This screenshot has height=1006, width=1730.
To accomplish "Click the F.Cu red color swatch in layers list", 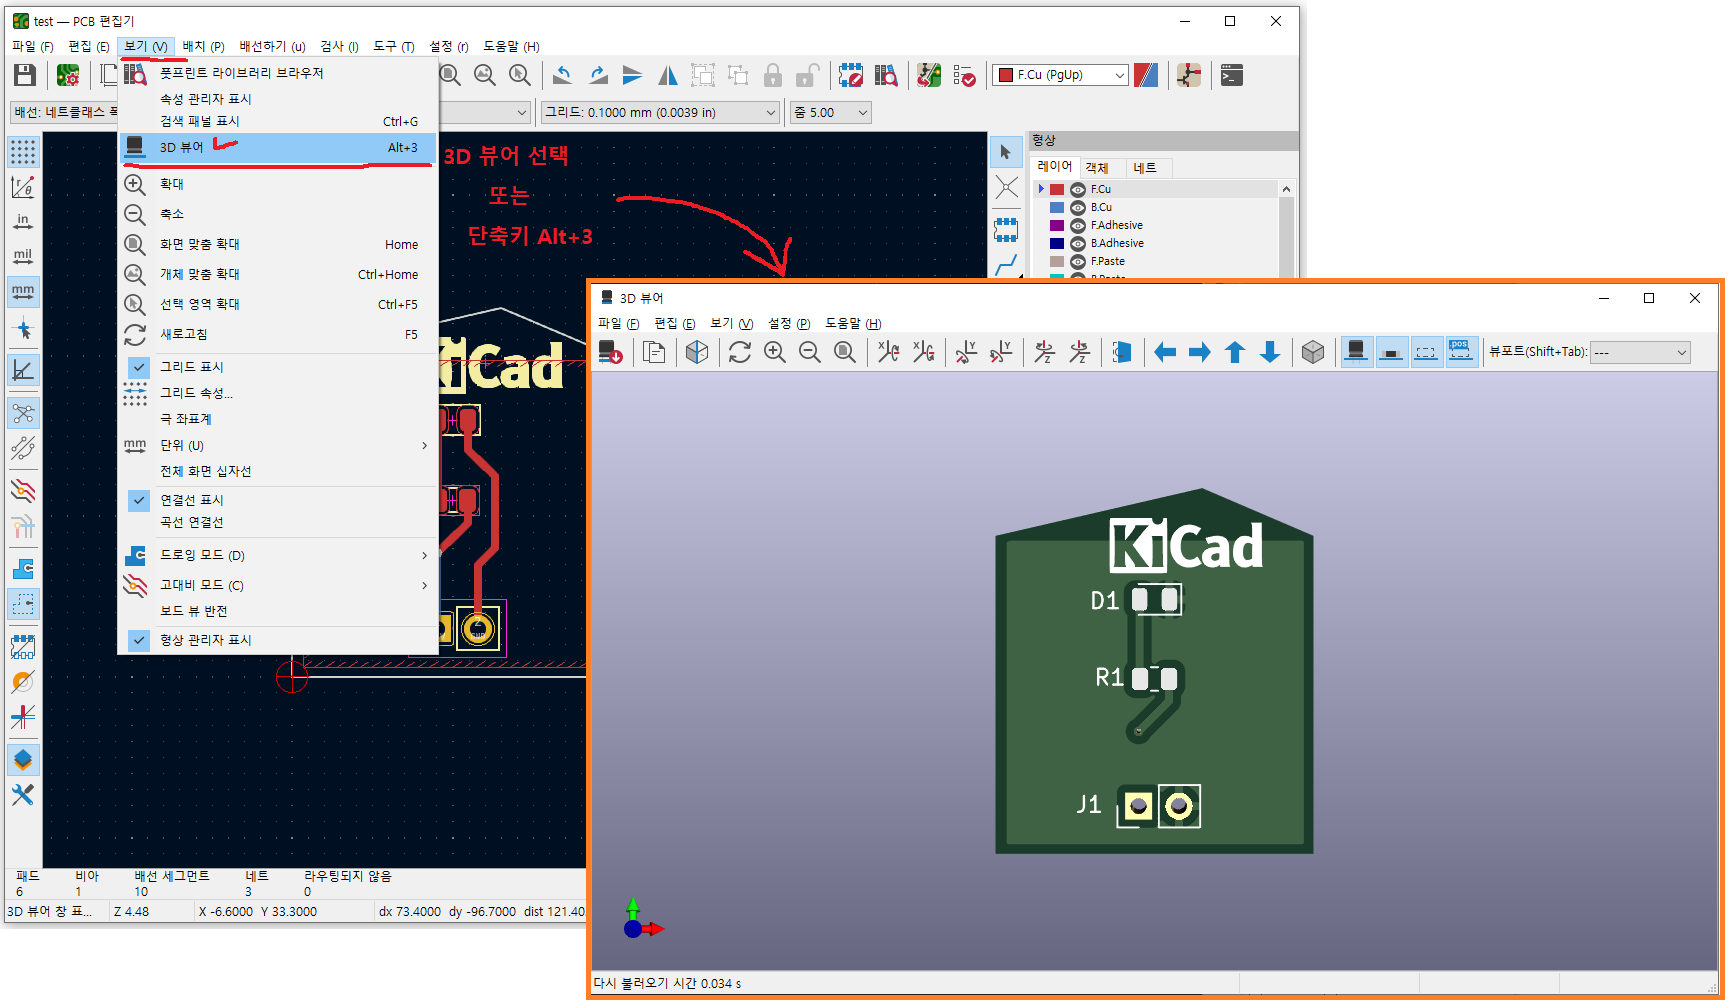I will [x=1057, y=190].
